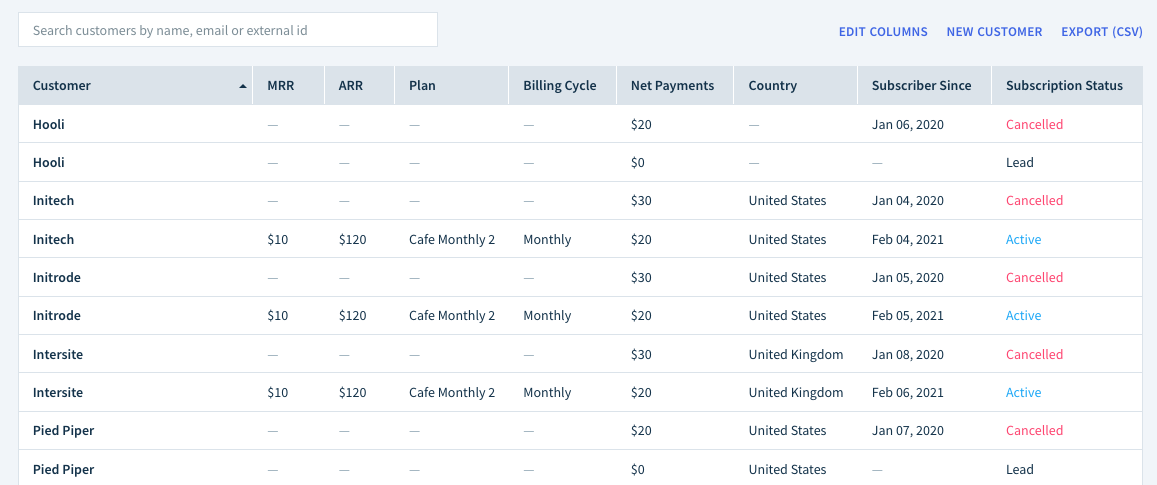This screenshot has width=1157, height=485.
Task: Sort by the MRR column header
Action: 281,86
